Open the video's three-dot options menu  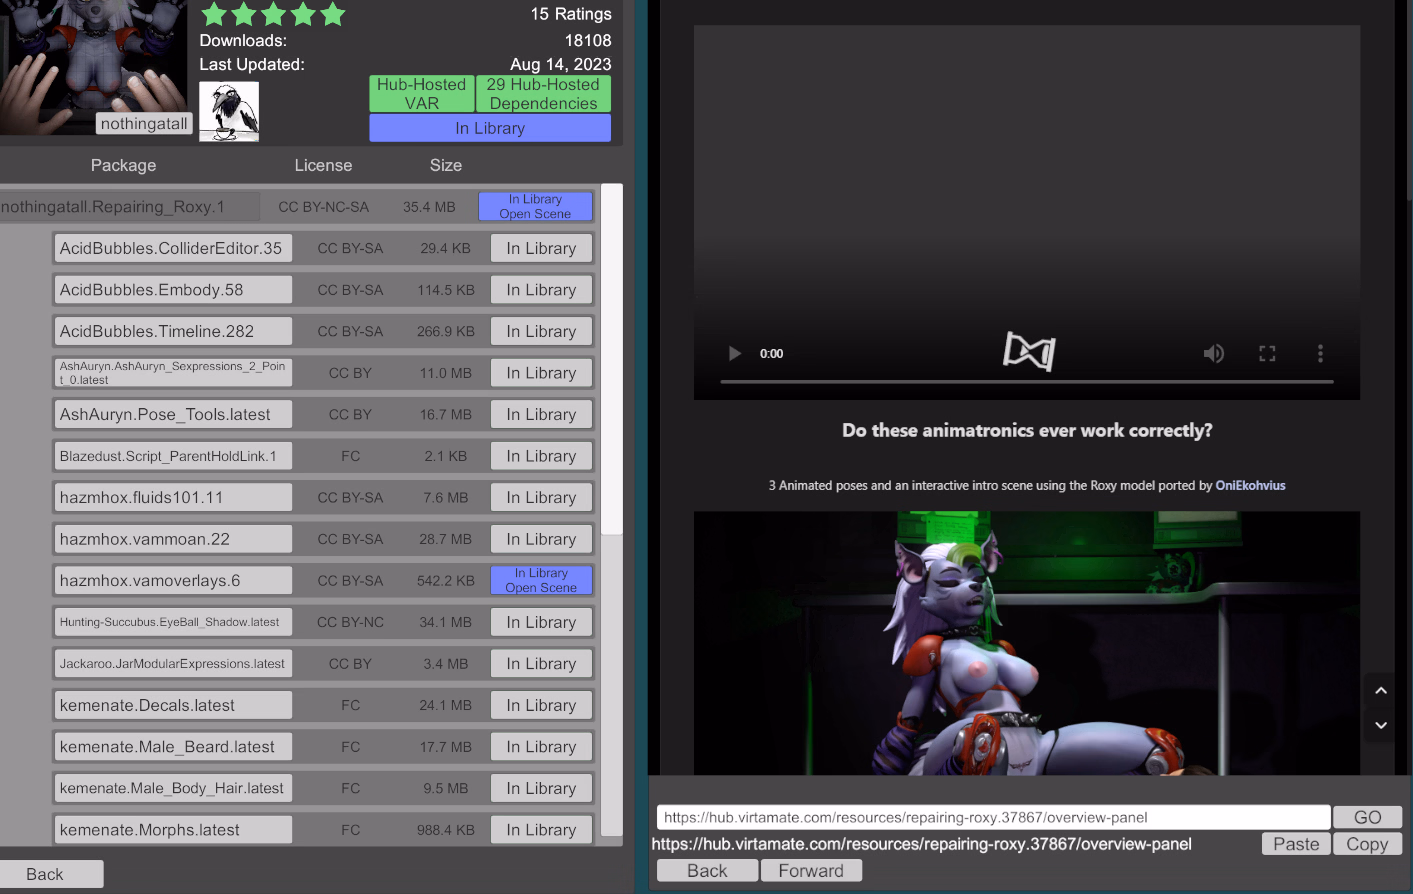point(1320,353)
